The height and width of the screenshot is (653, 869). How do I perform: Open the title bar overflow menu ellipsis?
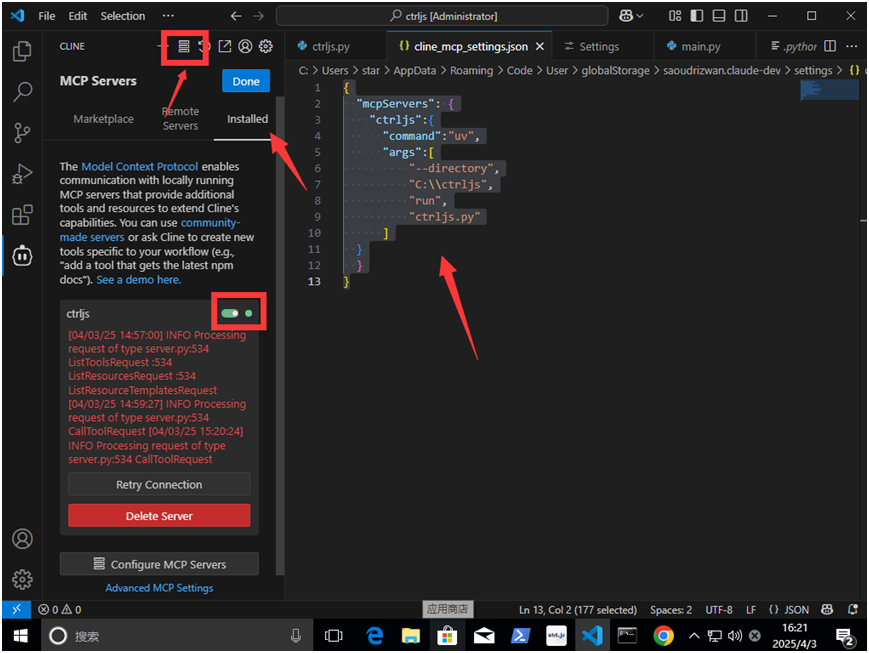[168, 16]
